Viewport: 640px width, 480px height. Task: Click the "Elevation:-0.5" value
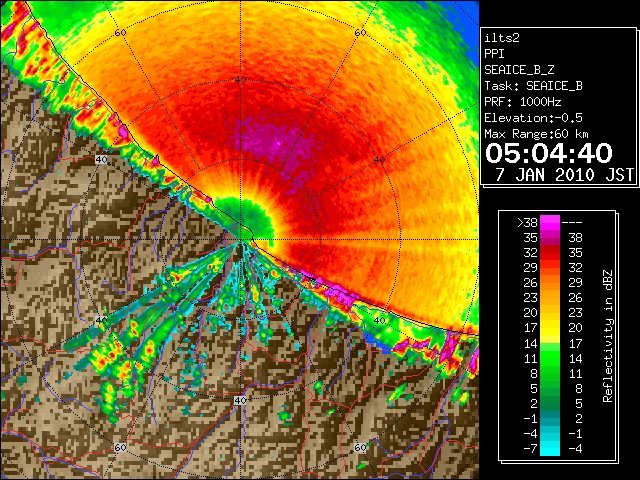click(x=533, y=118)
